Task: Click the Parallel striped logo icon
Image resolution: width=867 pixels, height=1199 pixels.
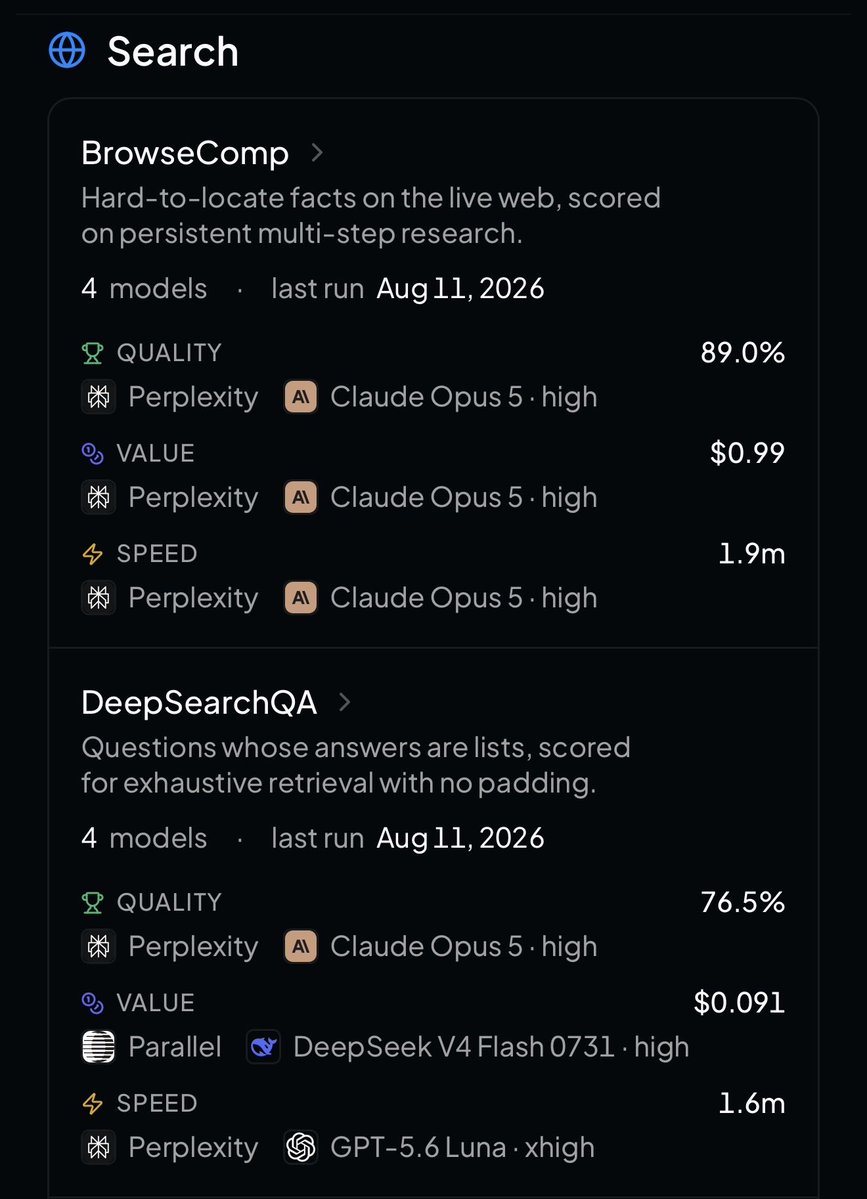Action: coord(99,1047)
